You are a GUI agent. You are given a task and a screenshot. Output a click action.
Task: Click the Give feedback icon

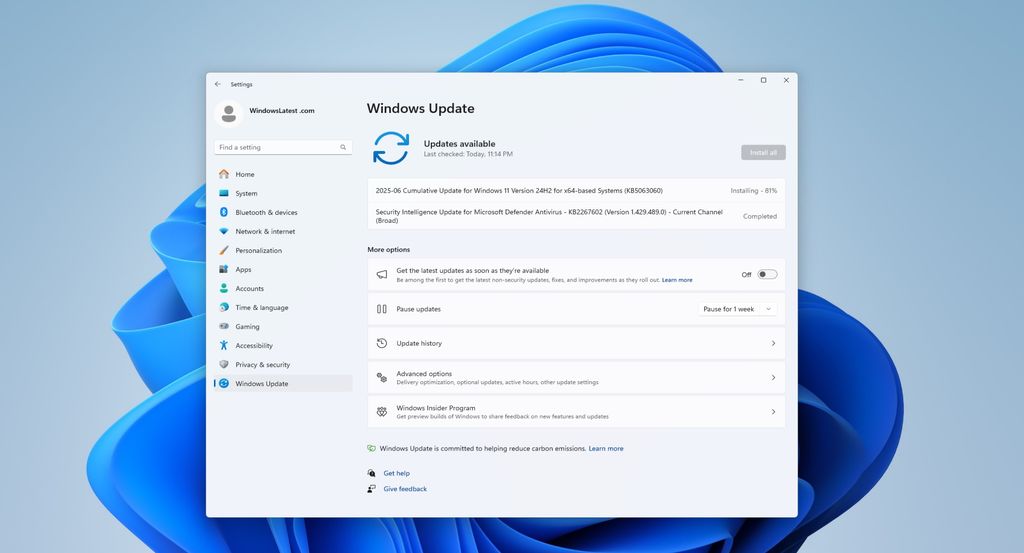(372, 488)
